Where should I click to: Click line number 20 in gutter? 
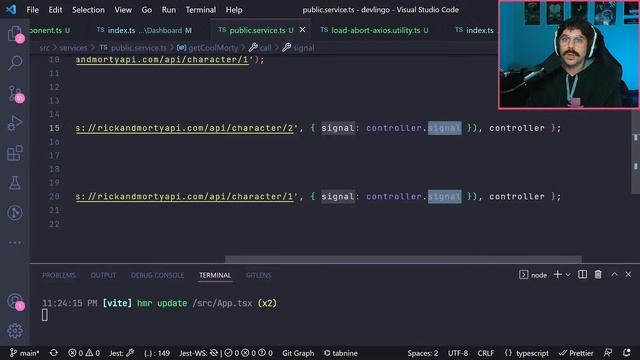click(x=54, y=196)
